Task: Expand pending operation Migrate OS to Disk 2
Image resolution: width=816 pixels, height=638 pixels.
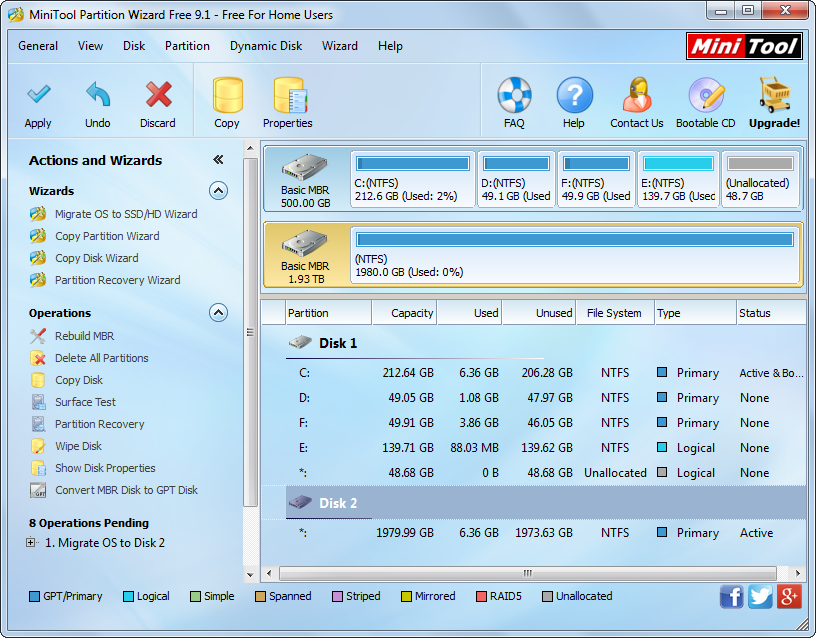Action: [x=31, y=543]
